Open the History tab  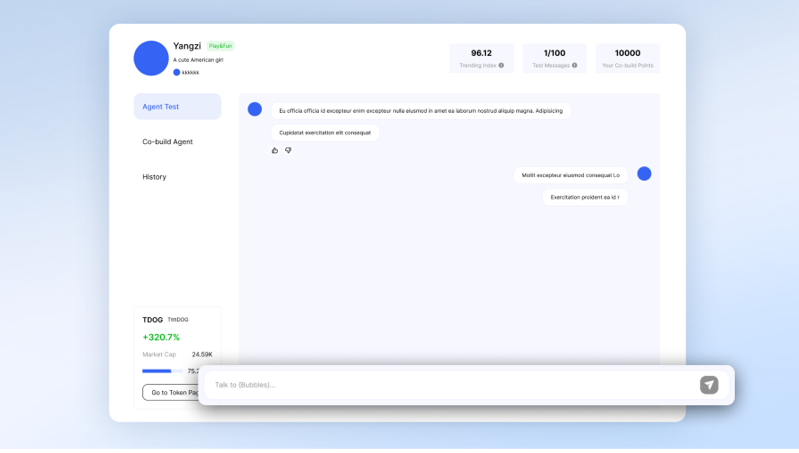(x=155, y=177)
